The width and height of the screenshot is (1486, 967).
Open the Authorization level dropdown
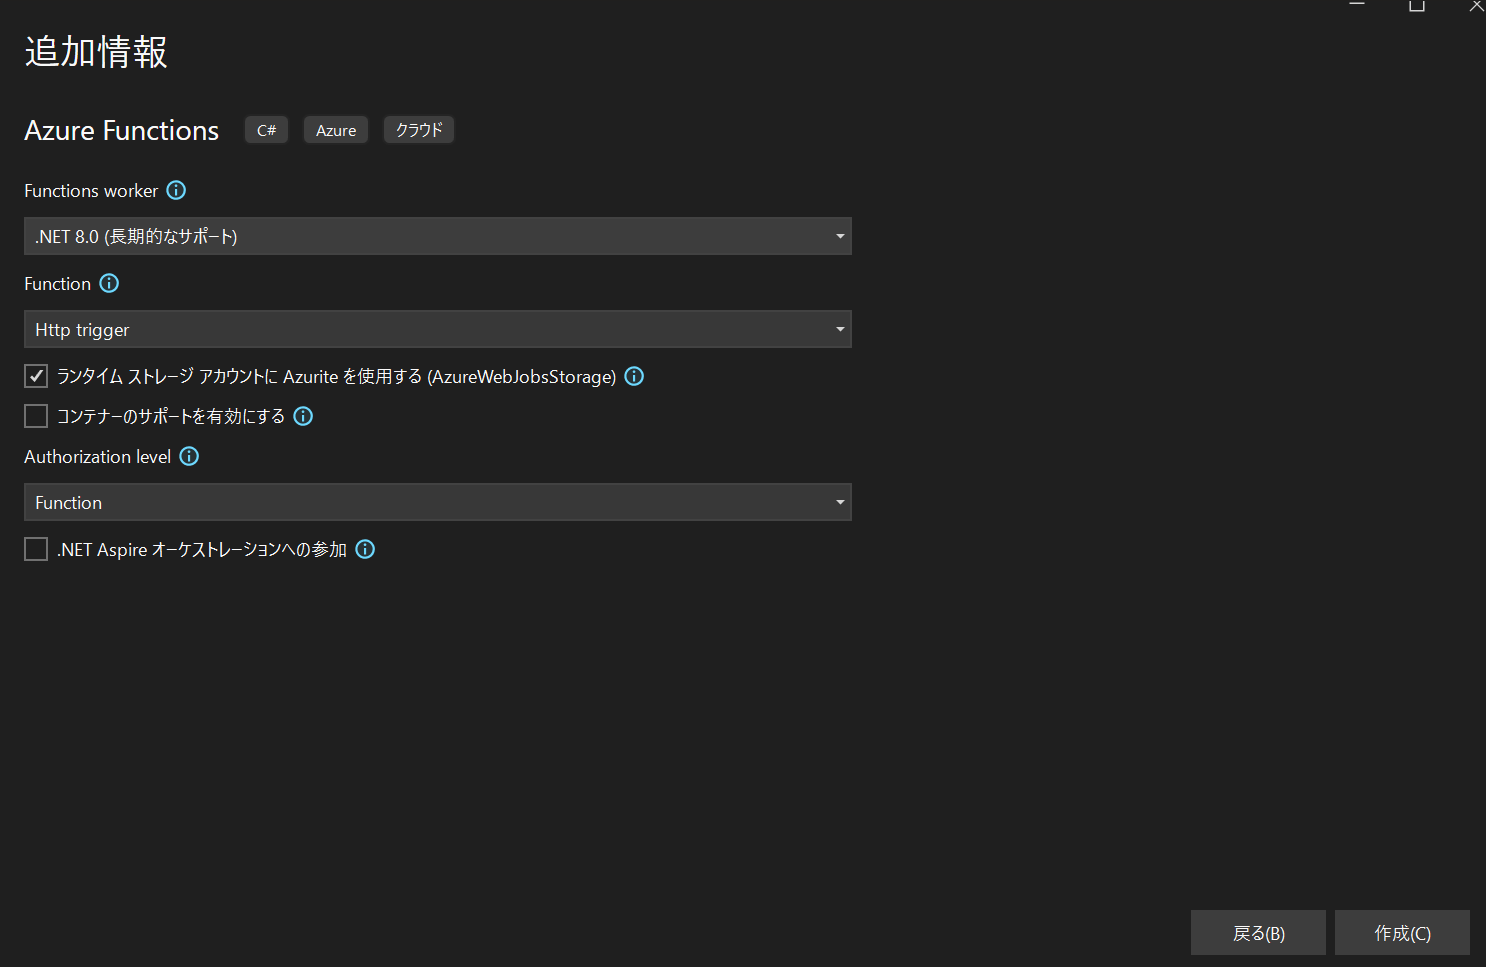(437, 502)
